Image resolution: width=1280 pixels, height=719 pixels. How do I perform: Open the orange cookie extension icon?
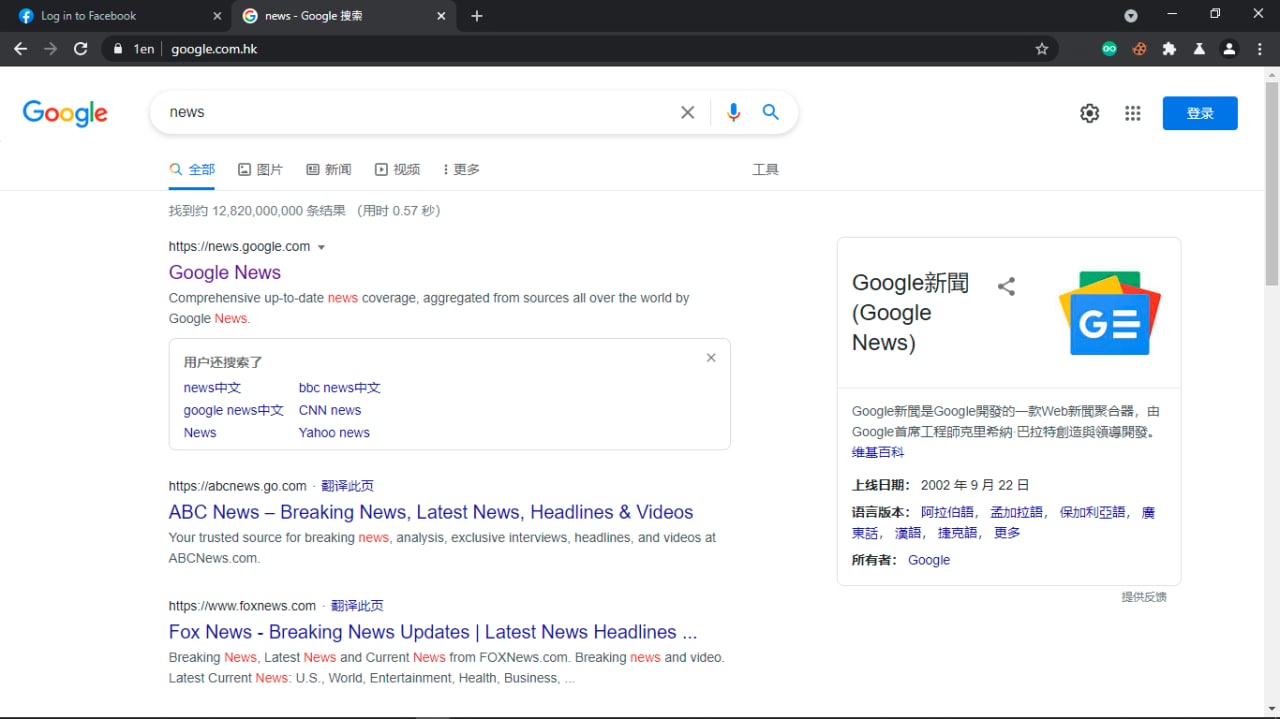pos(1139,49)
